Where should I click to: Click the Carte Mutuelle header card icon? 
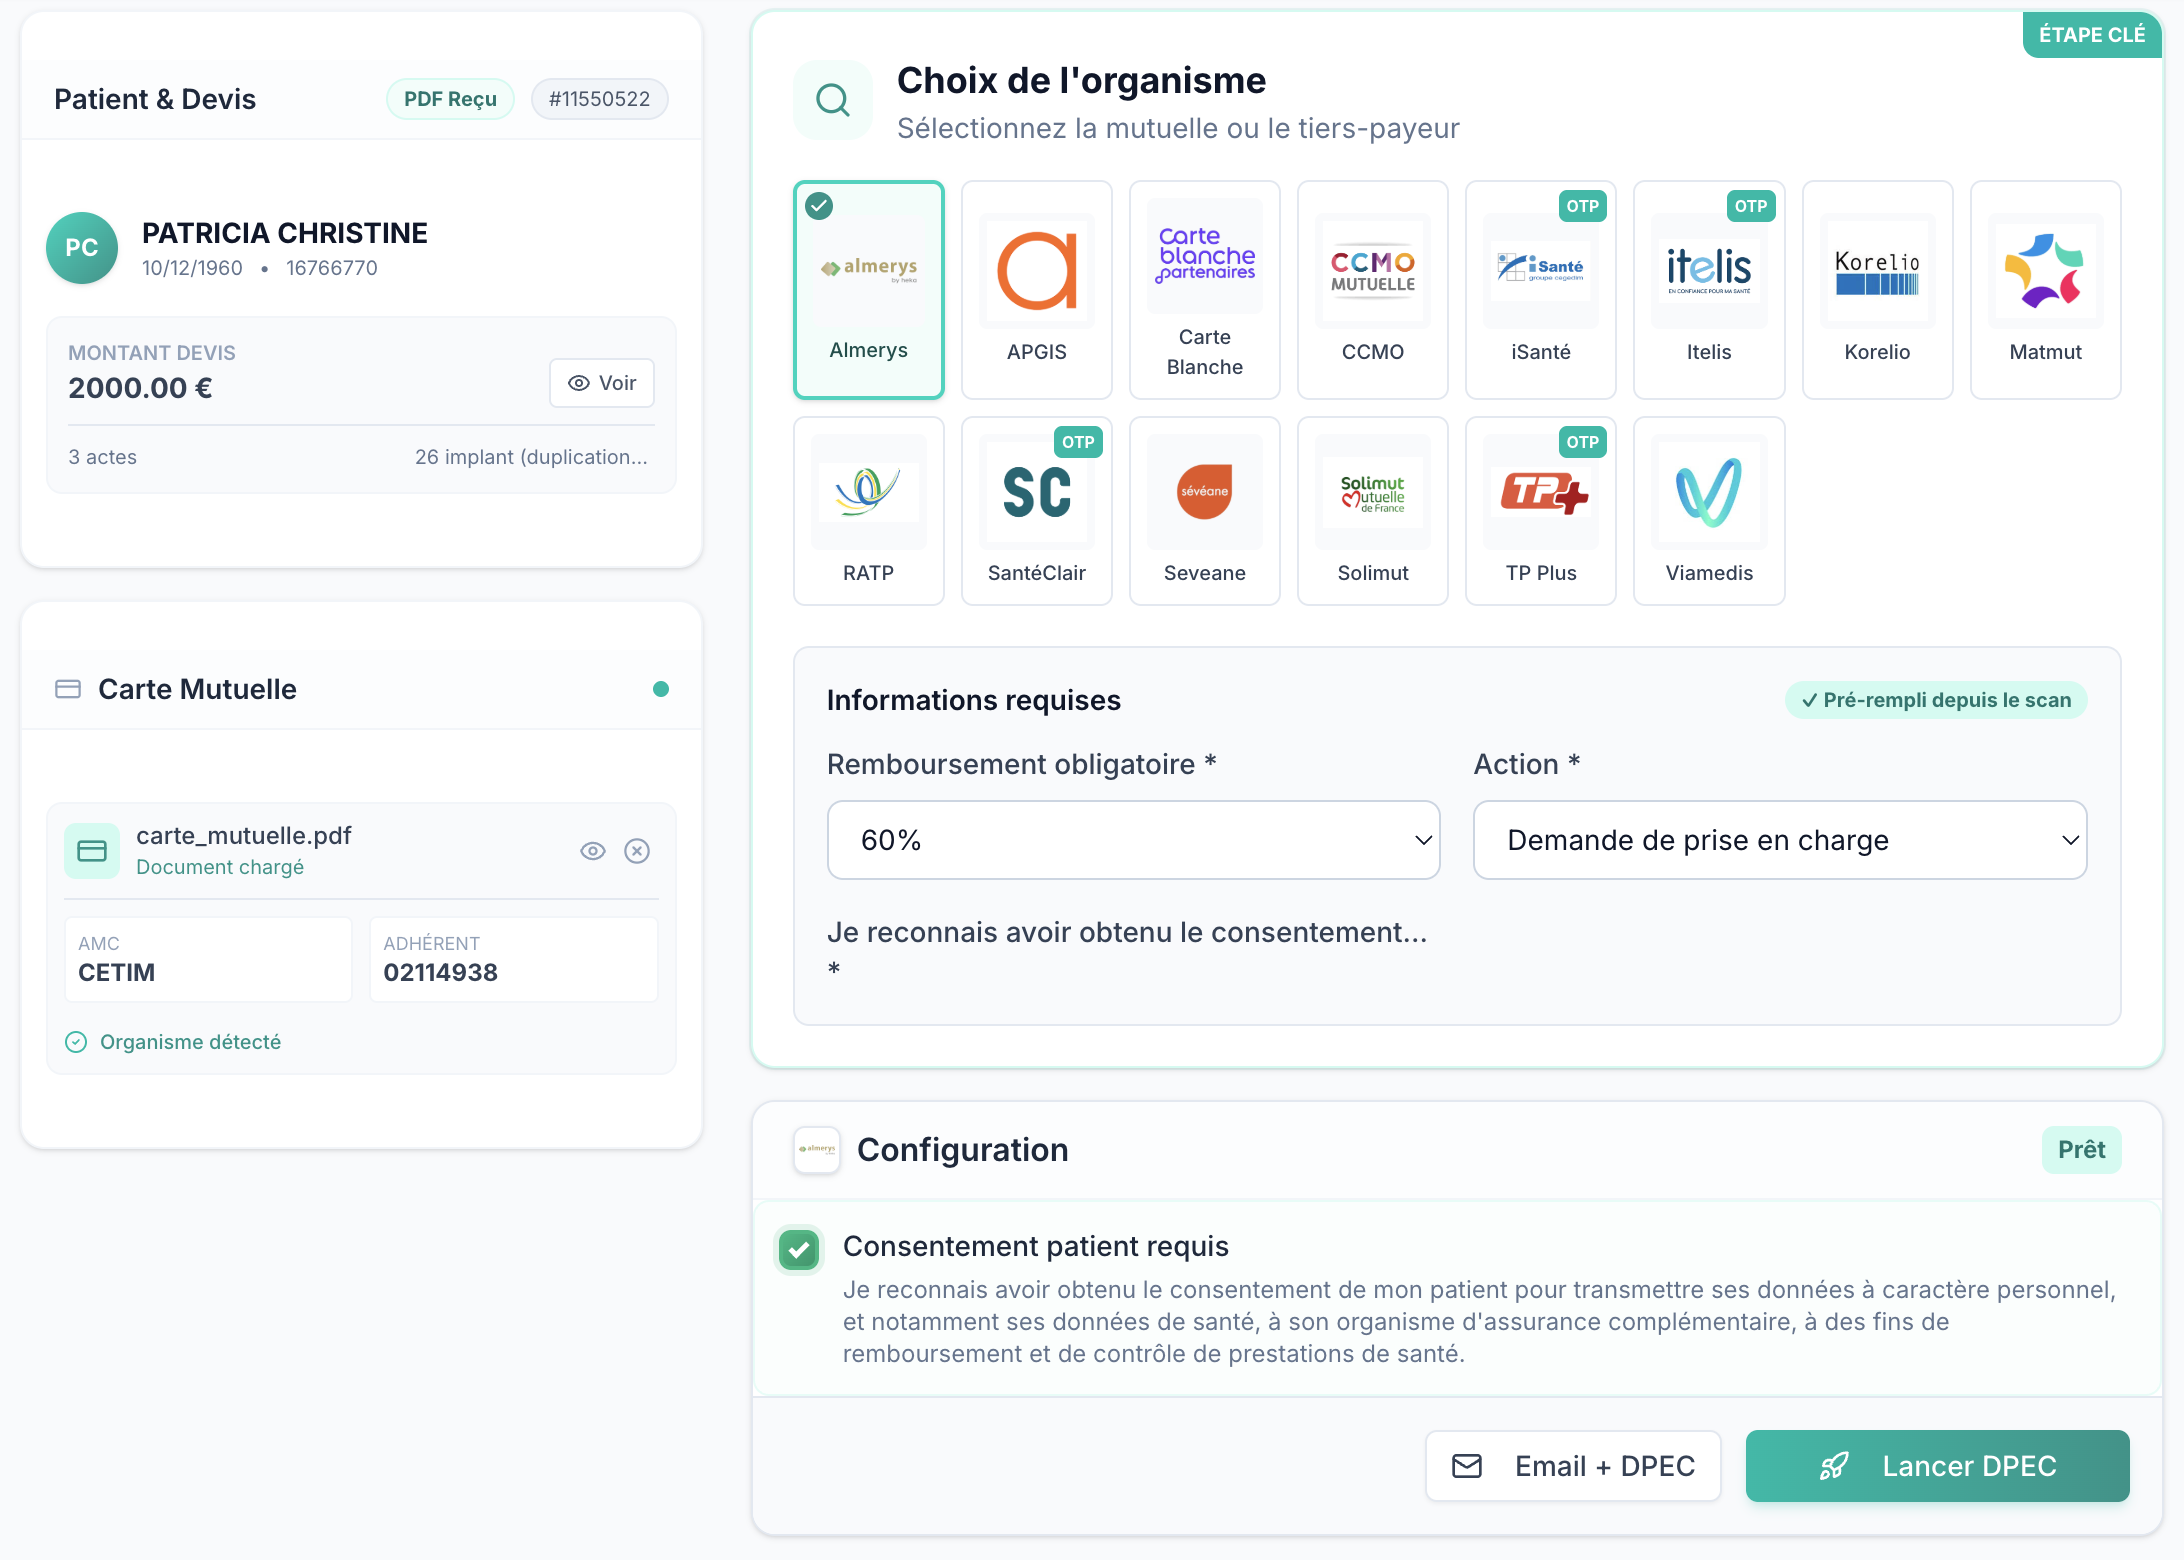tap(68, 689)
